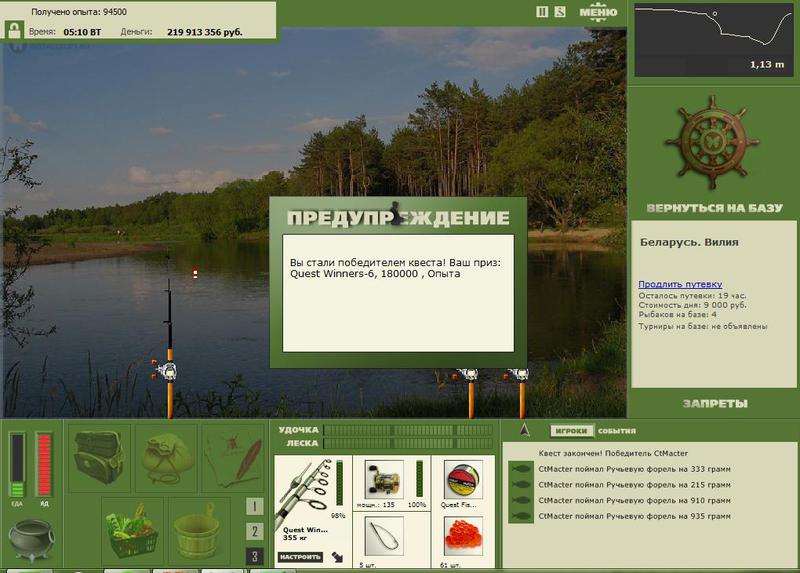
Task: Click the Предупреждение dialog title
Action: (x=398, y=218)
